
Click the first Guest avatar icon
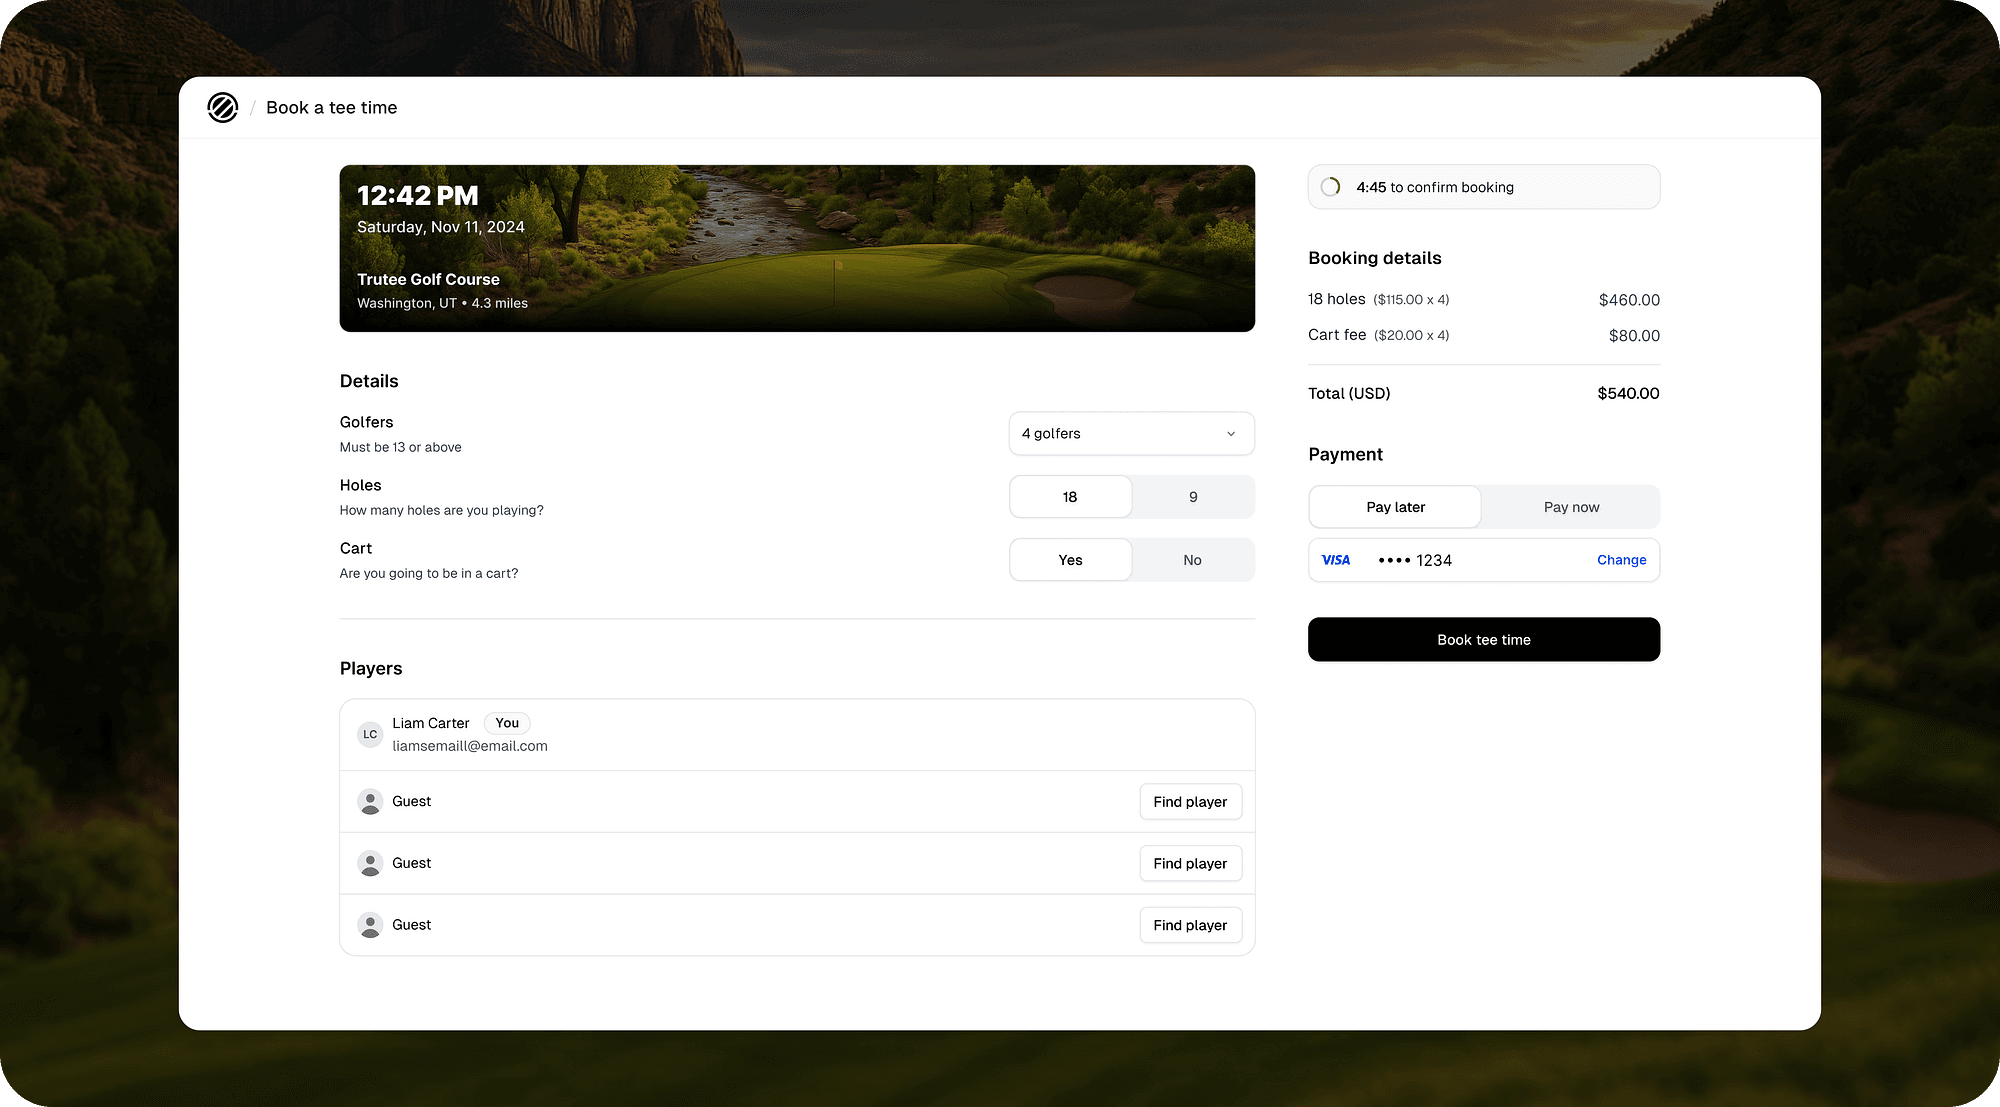370,802
